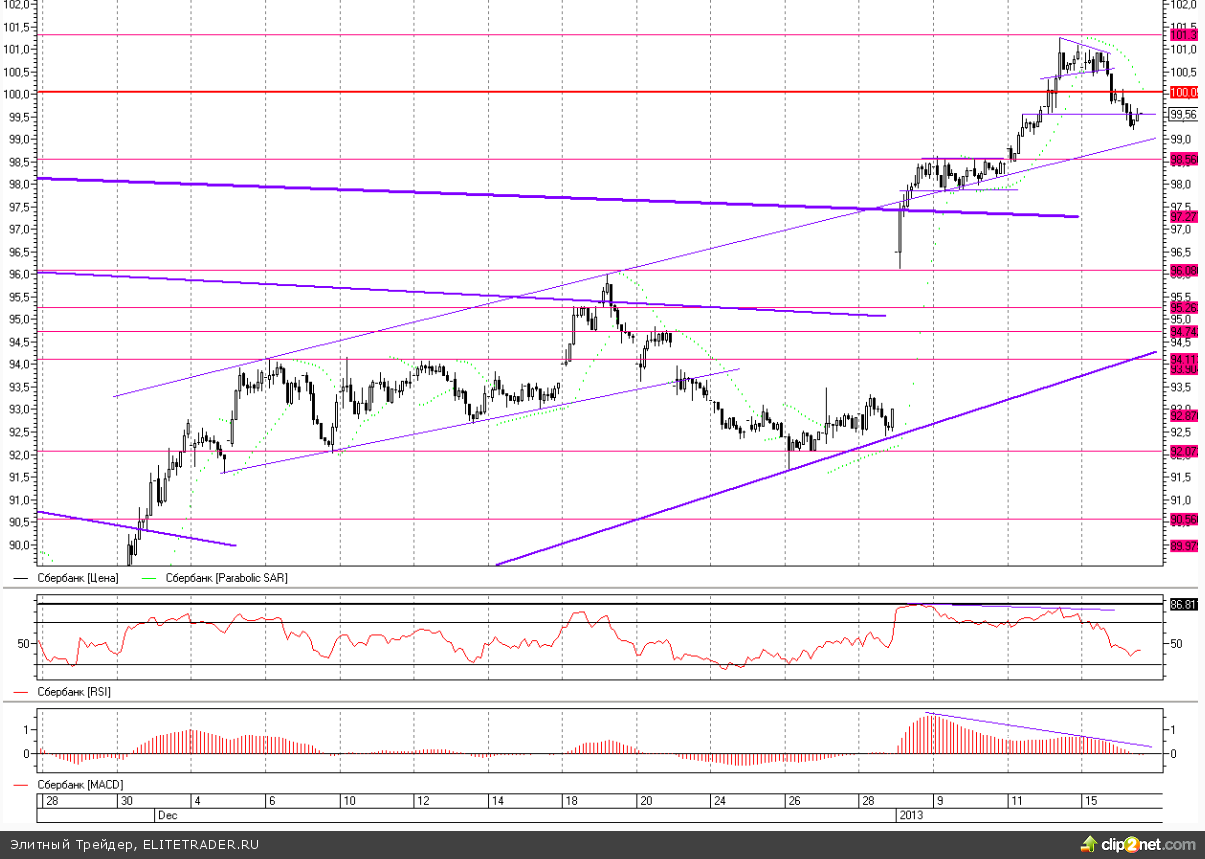Viewport: 1205px width, 859px height.
Task: Click the Сбербанк [Parabolic SAR] legend entry
Action: (x=215, y=578)
